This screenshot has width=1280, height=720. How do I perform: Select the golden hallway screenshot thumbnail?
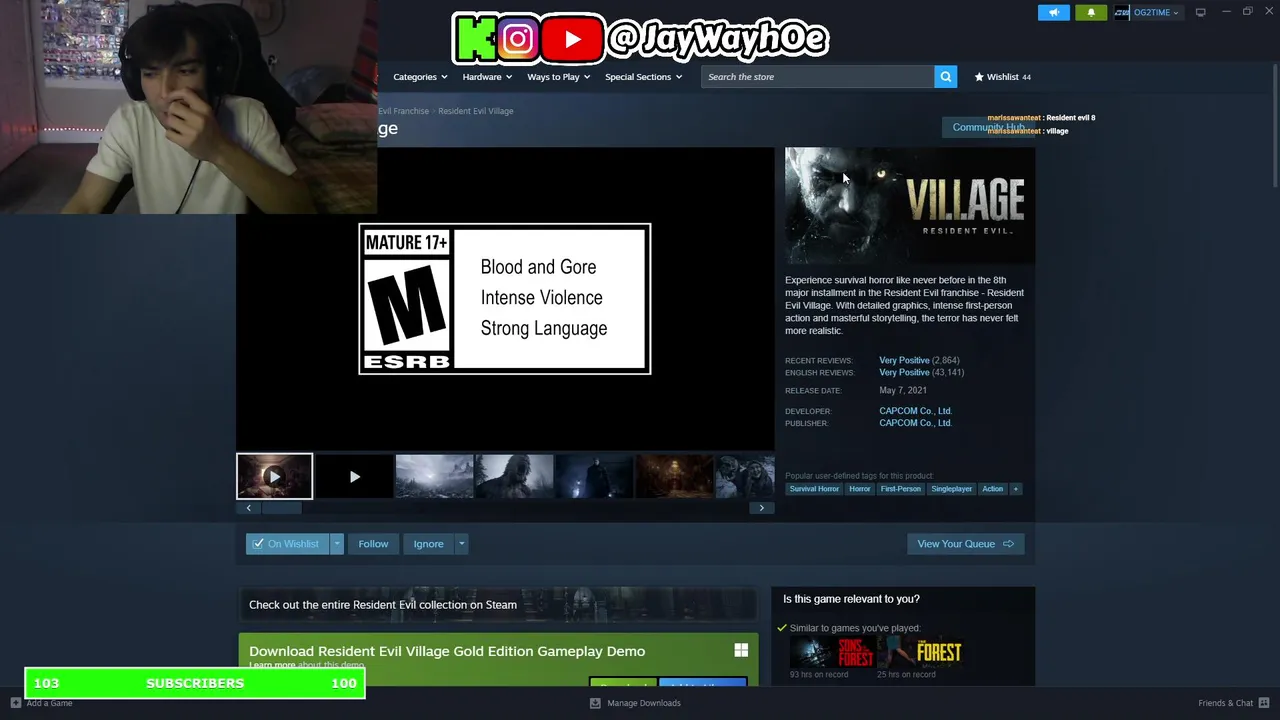pyautogui.click(x=674, y=477)
